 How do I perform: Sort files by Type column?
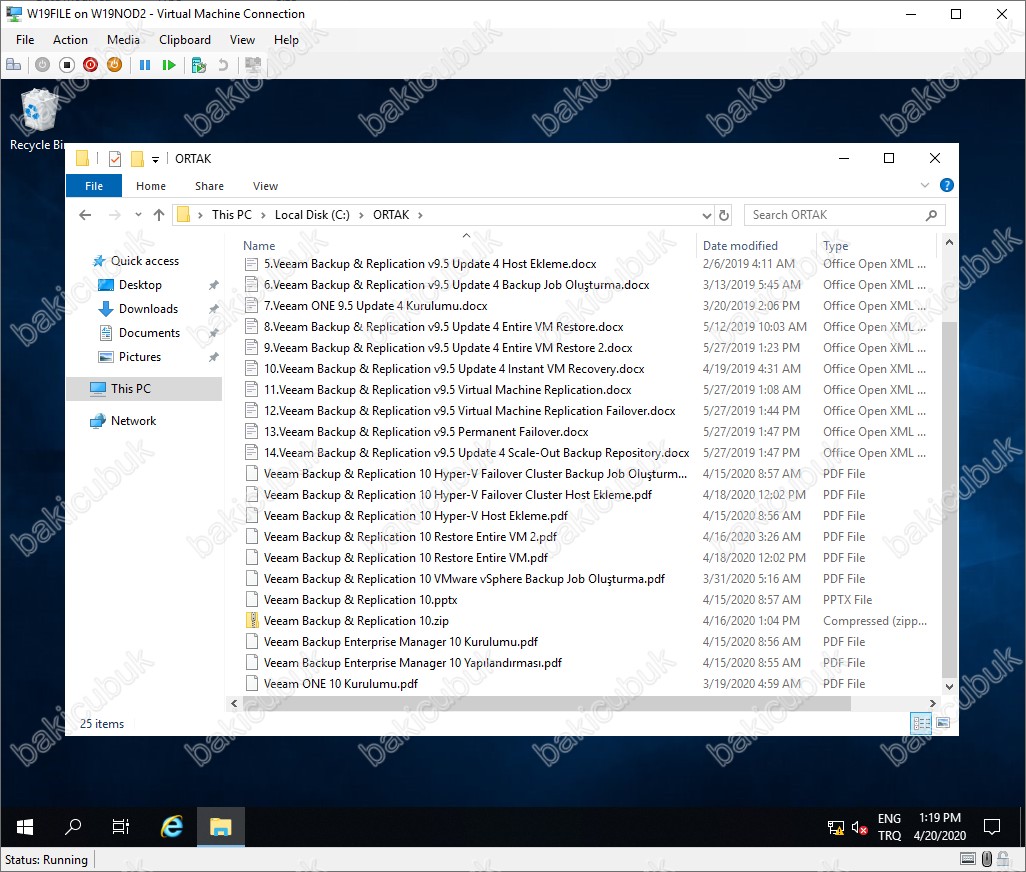[836, 246]
